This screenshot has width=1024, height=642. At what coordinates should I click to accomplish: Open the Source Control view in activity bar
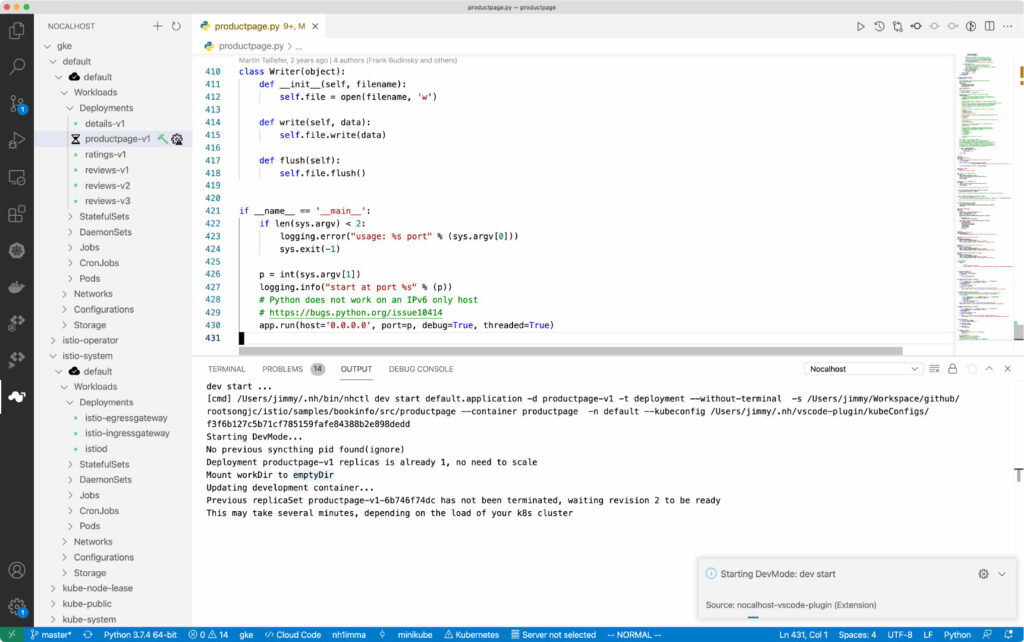click(16, 103)
